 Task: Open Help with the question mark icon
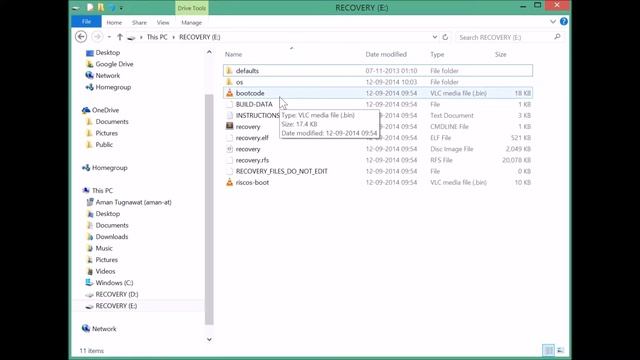click(x=564, y=22)
